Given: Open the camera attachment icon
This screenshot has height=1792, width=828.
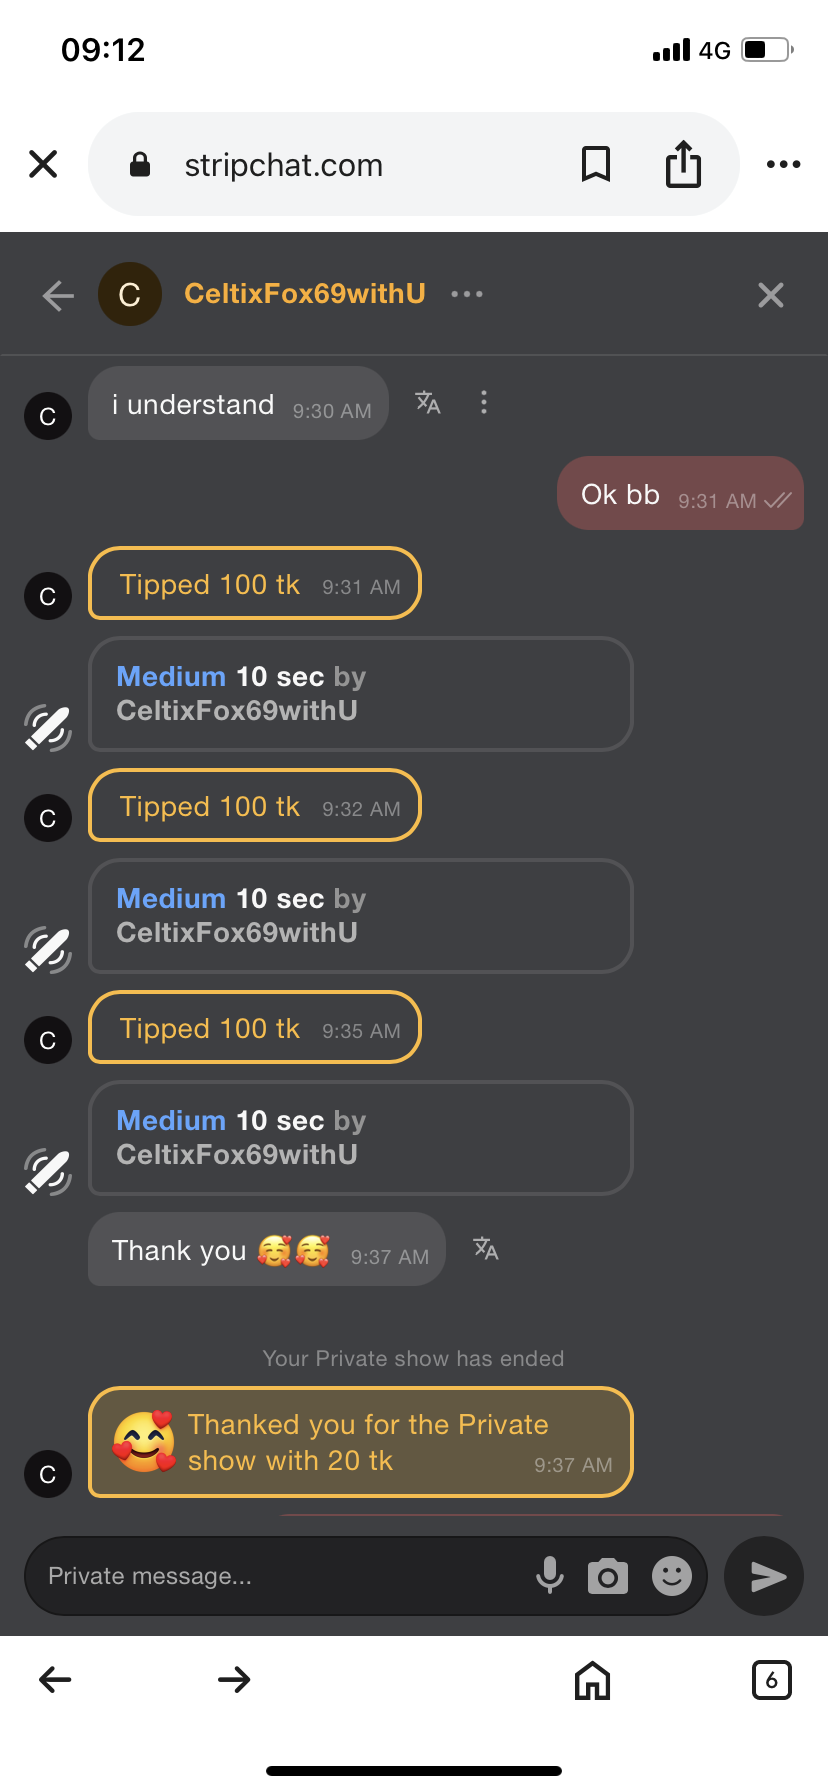Looking at the screenshot, I should tap(607, 1576).
